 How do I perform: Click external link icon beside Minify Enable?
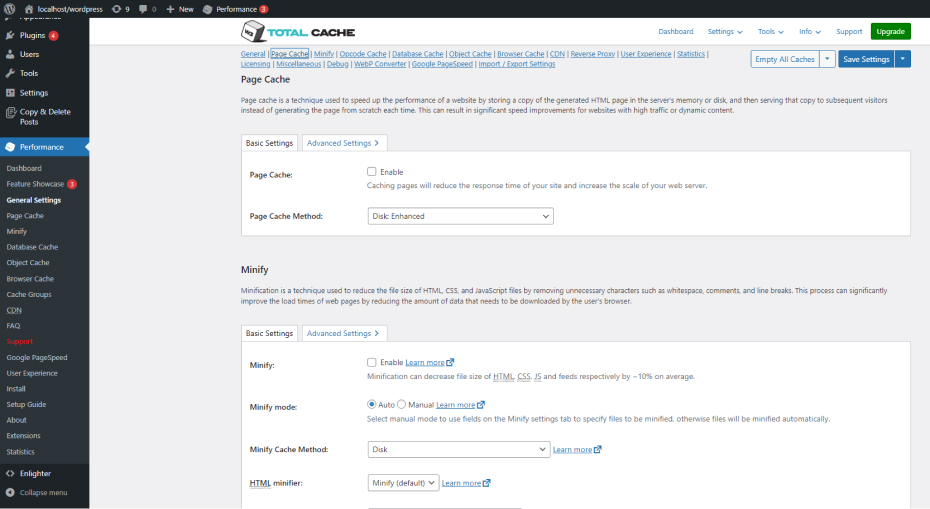coord(450,362)
